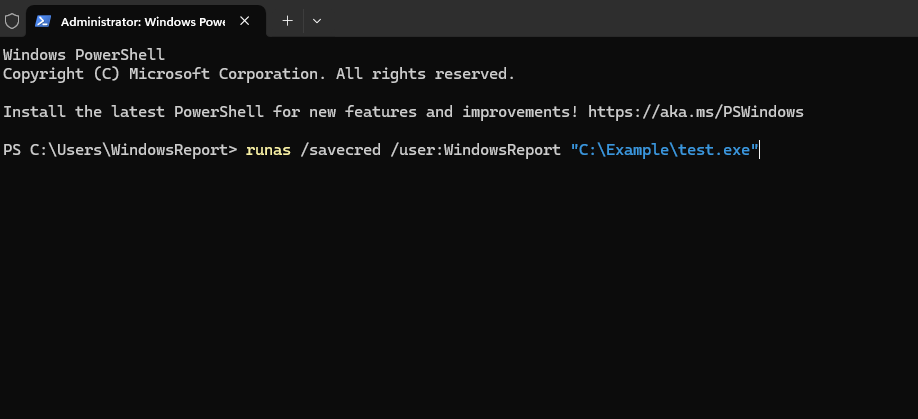
Task: Click the "PS C:\Users\WindowsReport>" prompt
Action: (120, 150)
